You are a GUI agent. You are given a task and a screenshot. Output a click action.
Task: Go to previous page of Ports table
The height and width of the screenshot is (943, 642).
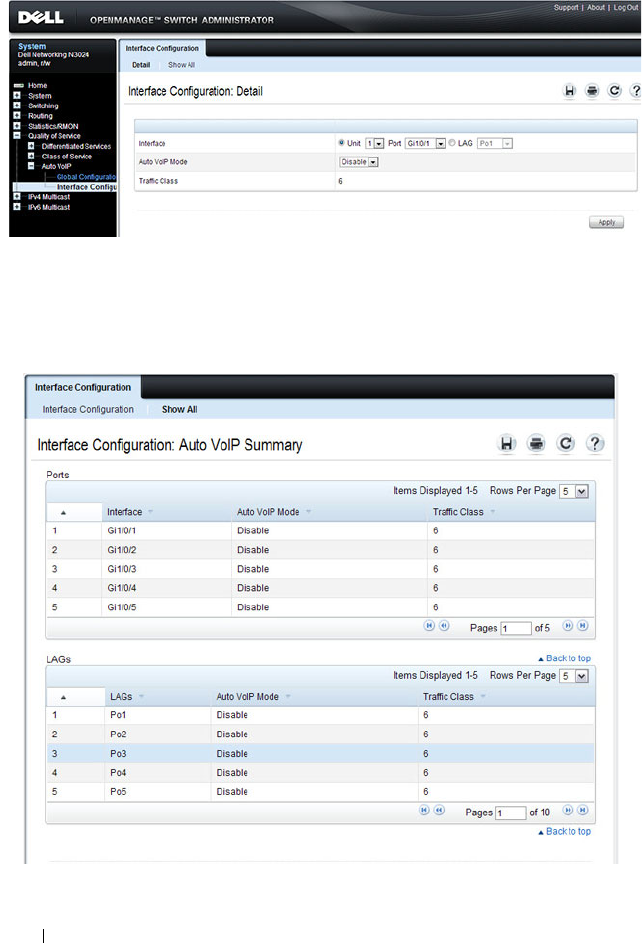pos(444,625)
